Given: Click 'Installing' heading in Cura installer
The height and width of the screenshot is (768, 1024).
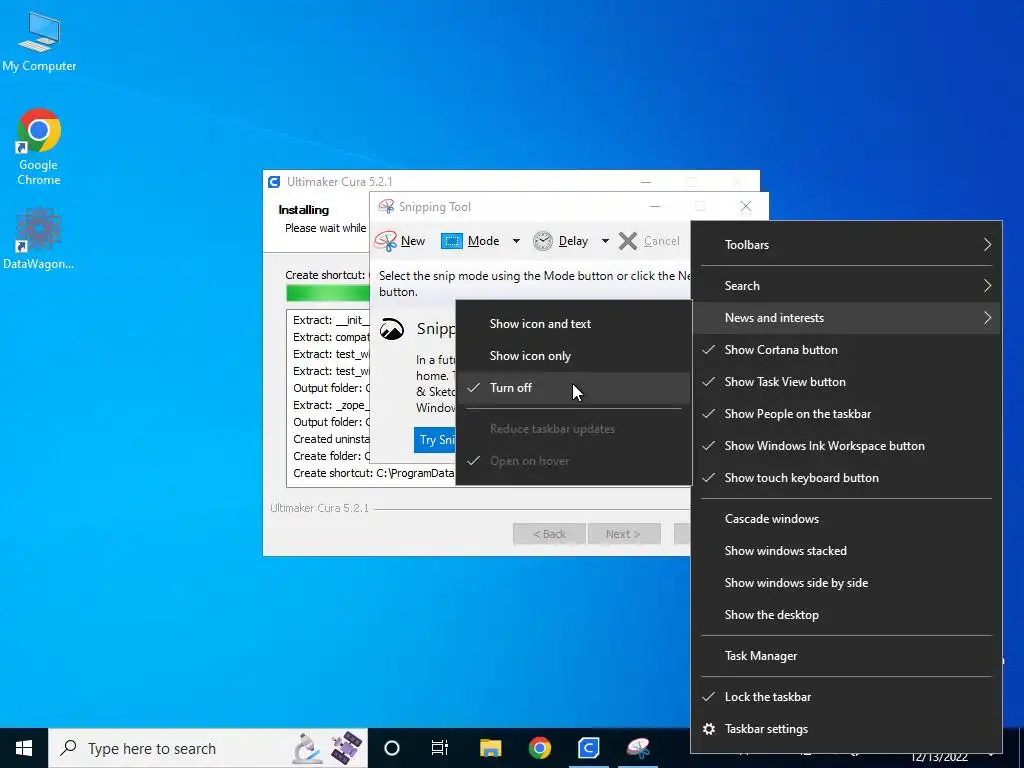Looking at the screenshot, I should click(304, 210).
